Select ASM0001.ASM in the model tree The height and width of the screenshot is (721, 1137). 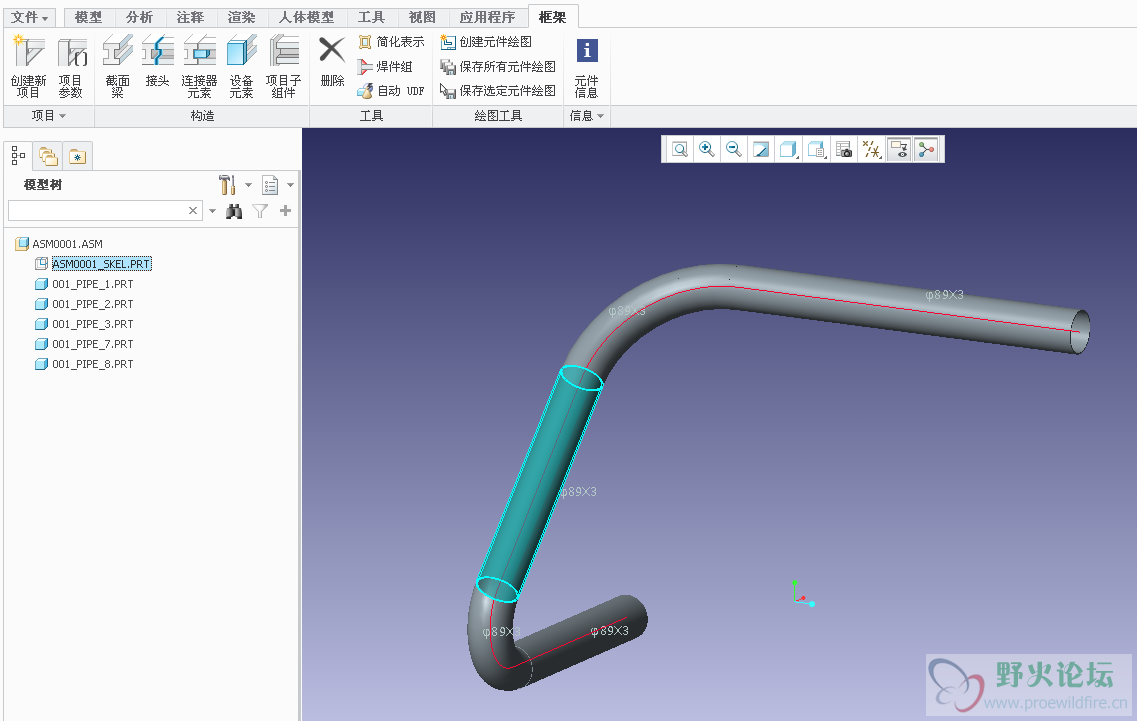[x=59, y=244]
